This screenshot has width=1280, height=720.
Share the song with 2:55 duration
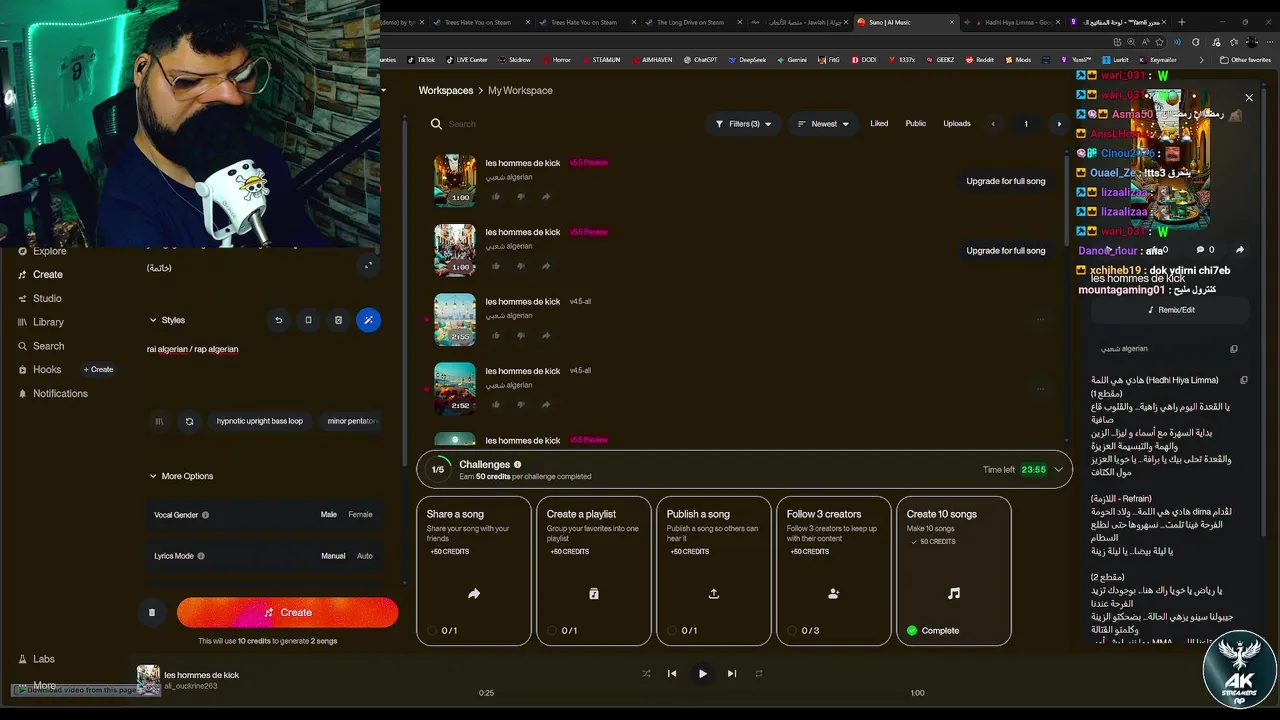[x=546, y=336]
